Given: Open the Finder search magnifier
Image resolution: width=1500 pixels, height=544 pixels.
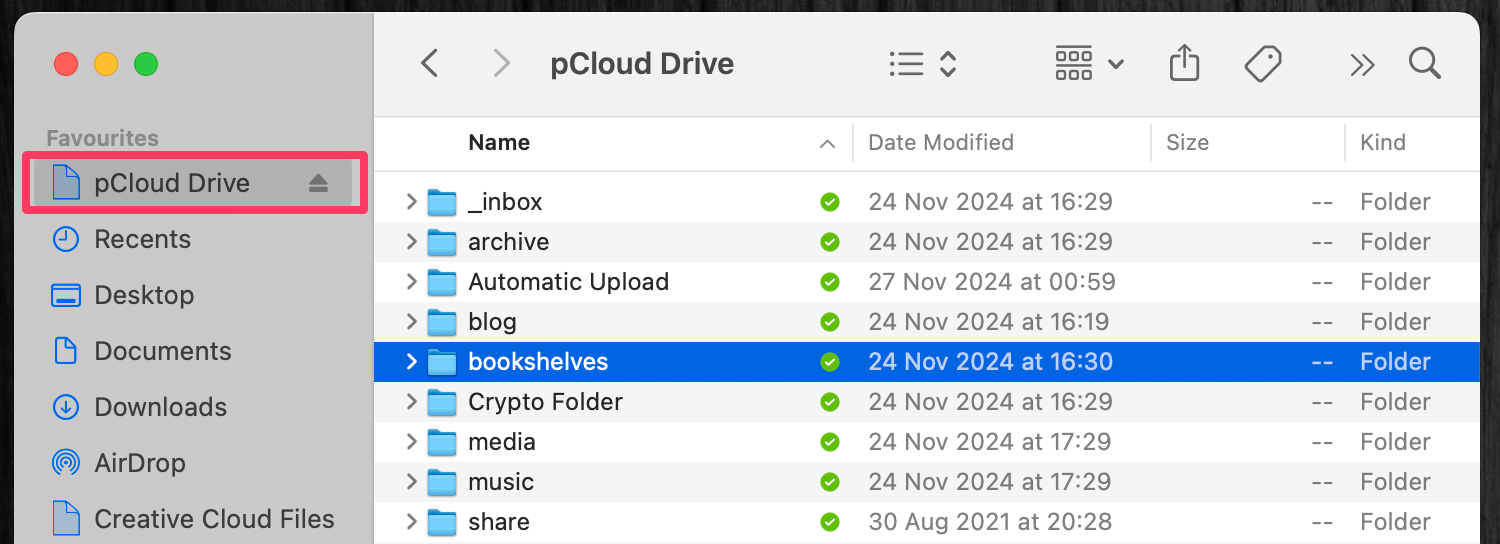Looking at the screenshot, I should (x=1424, y=65).
